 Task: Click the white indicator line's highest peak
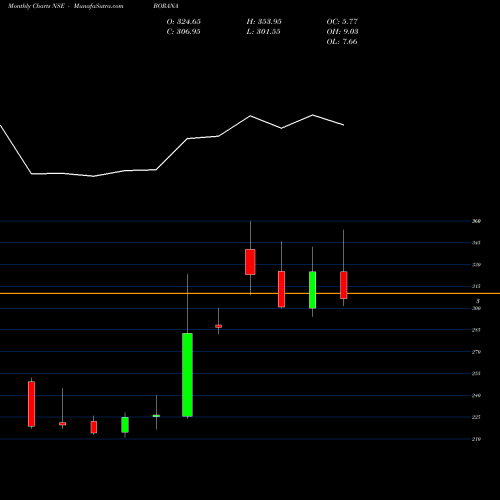313,115
